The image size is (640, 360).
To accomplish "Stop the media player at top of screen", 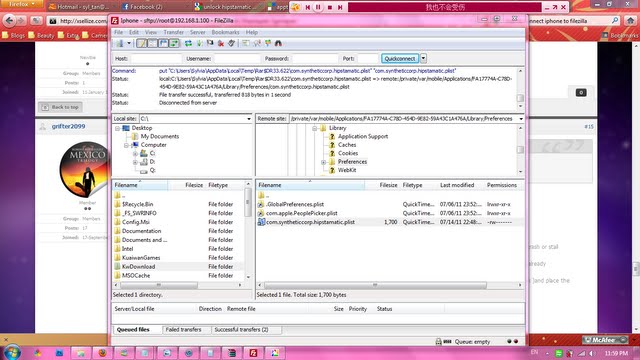I will [330, 7].
